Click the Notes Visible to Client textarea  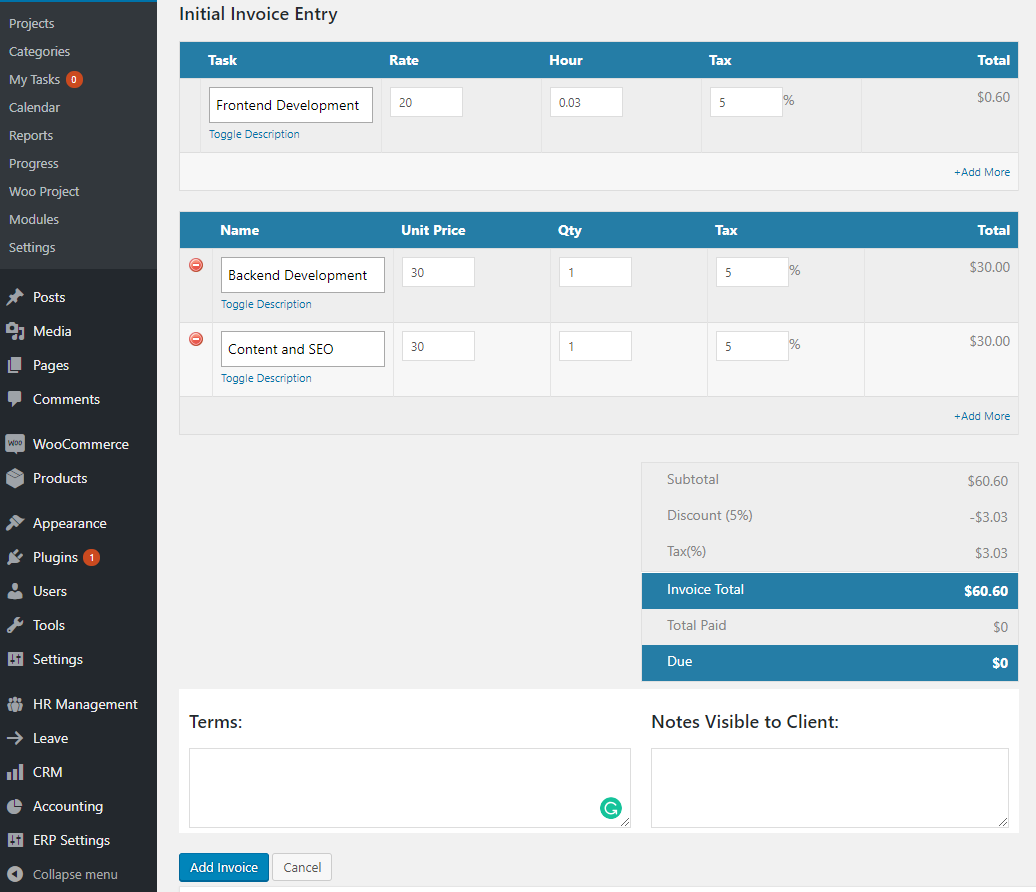click(829, 787)
